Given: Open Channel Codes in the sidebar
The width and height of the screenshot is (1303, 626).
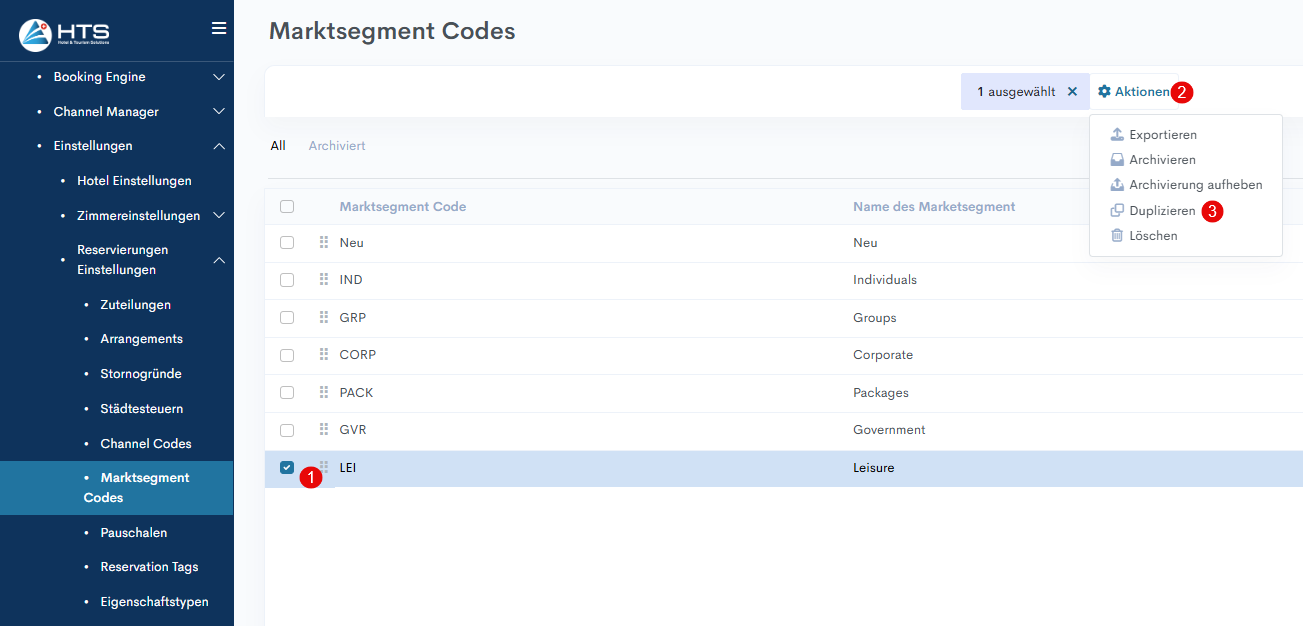Looking at the screenshot, I should tap(146, 444).
